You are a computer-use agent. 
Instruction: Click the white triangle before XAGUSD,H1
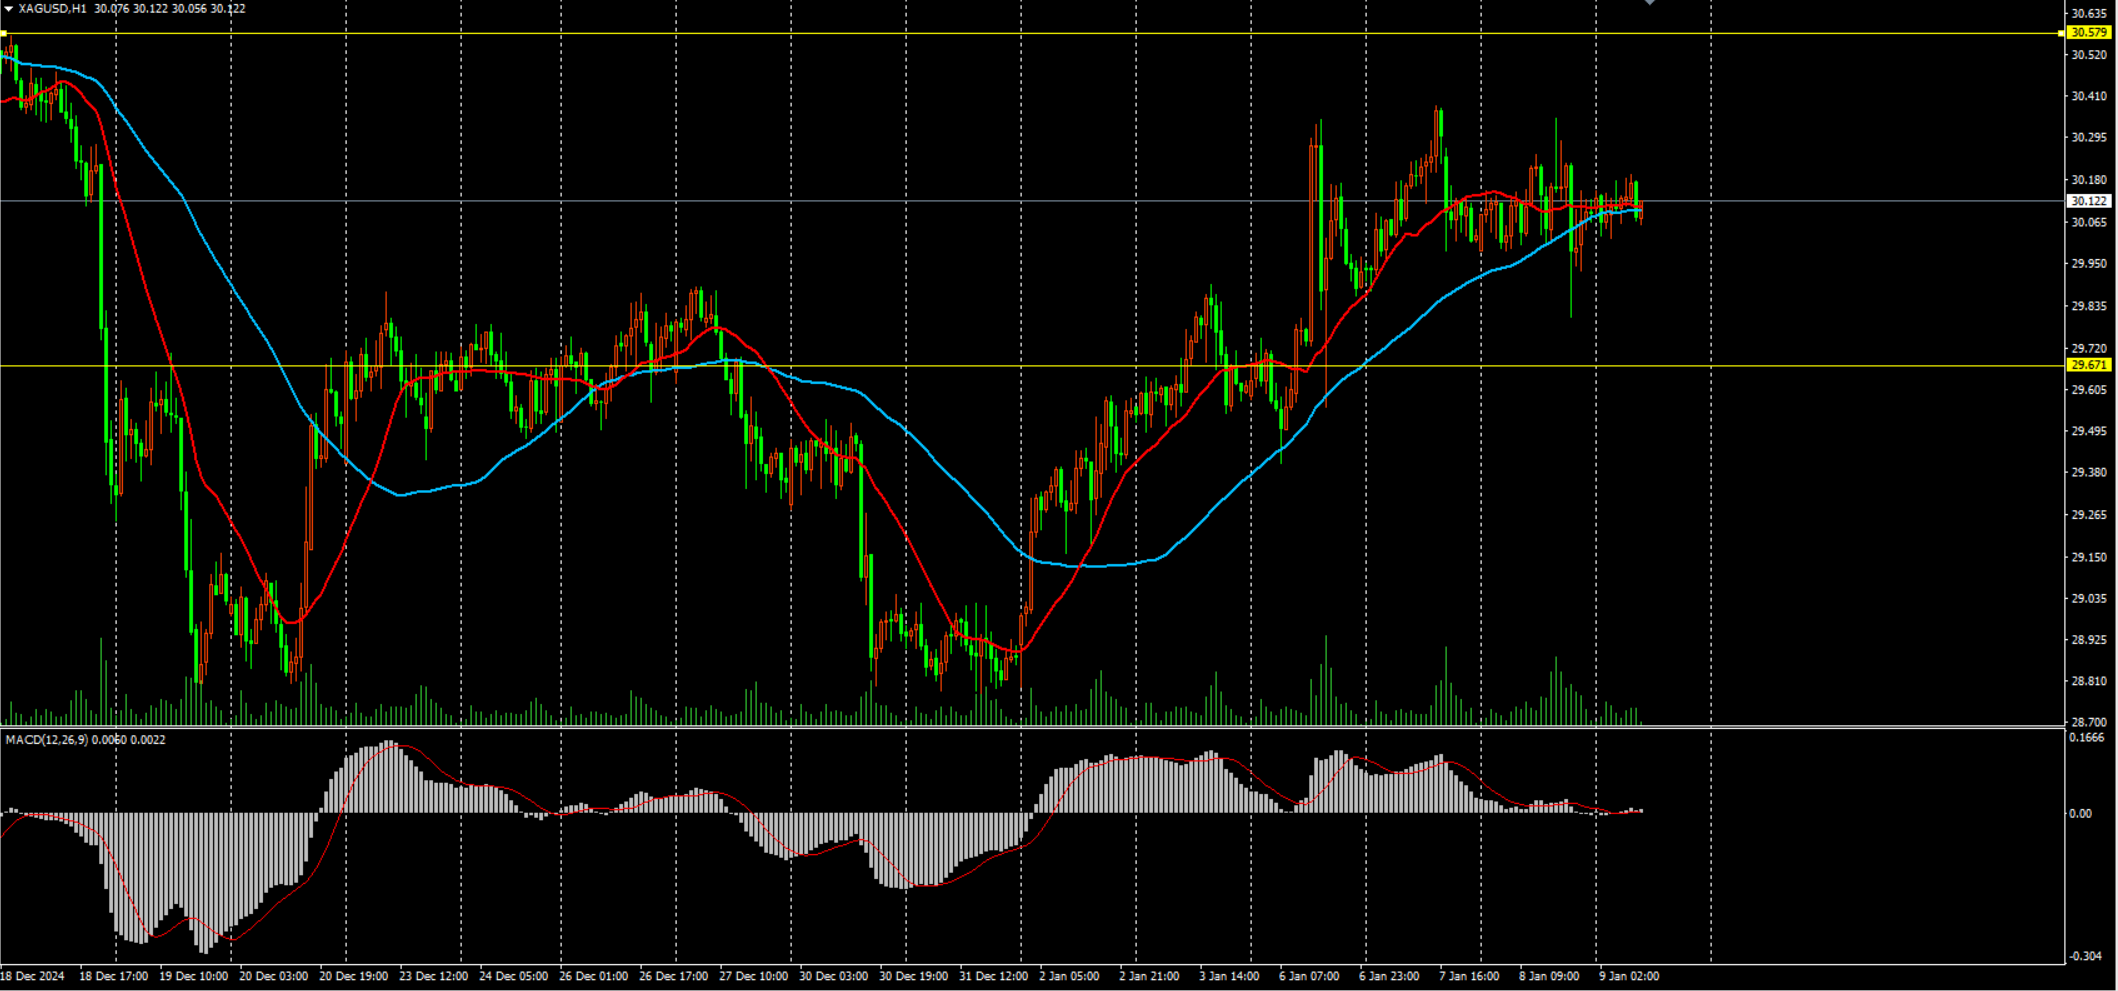[x=8, y=9]
